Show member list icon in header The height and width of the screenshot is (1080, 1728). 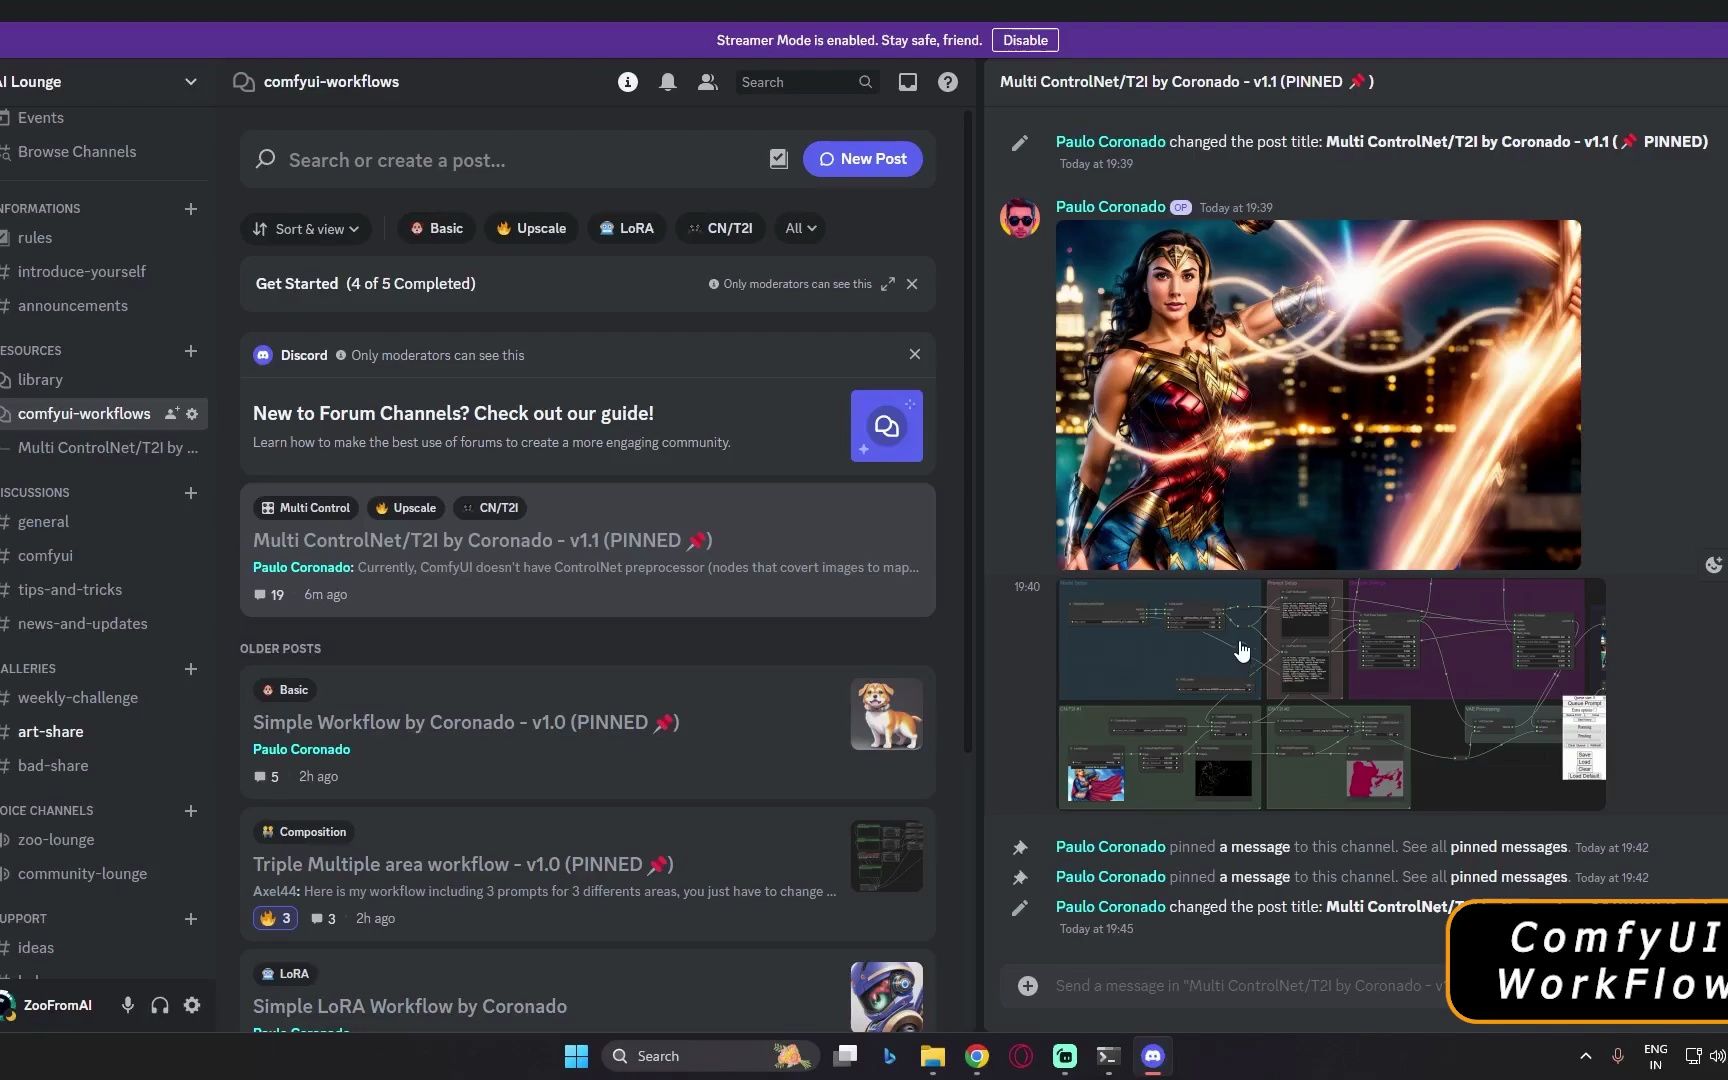coord(707,82)
